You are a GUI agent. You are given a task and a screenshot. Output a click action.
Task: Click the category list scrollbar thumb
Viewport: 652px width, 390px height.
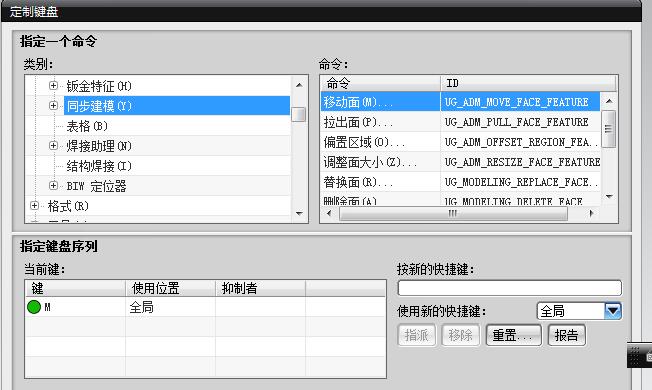point(299,114)
